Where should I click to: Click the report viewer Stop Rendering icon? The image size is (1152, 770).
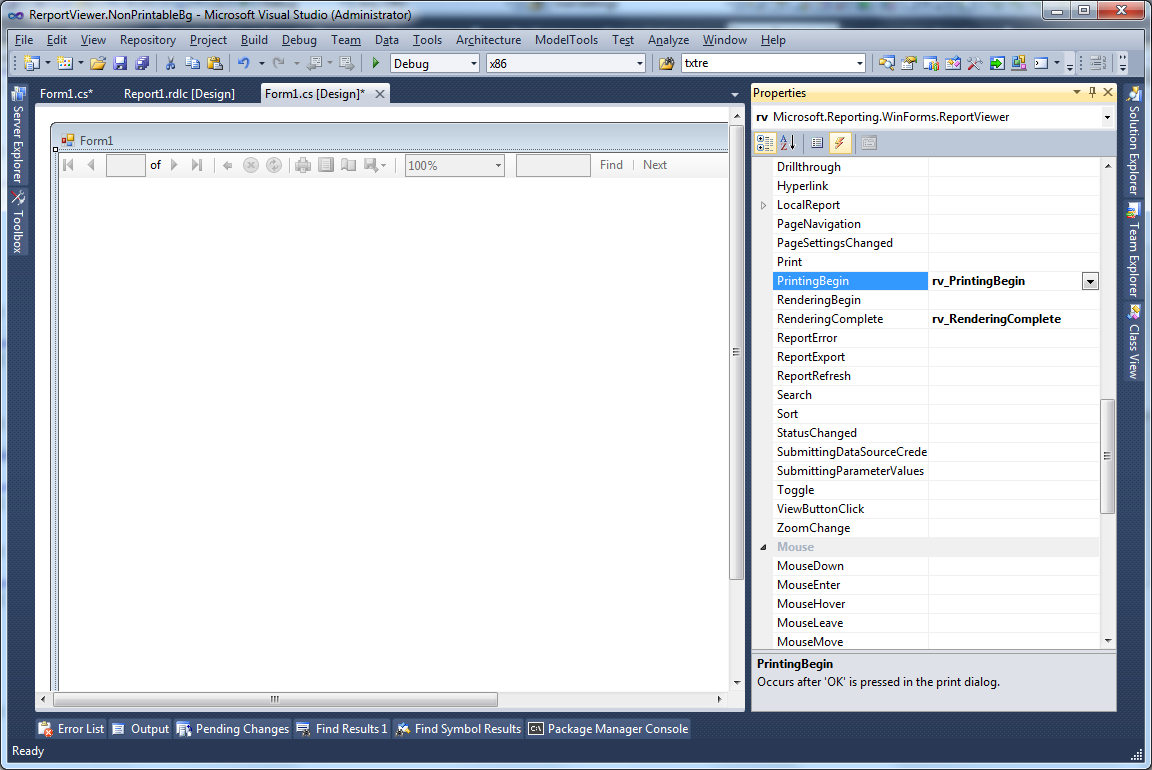coord(251,165)
